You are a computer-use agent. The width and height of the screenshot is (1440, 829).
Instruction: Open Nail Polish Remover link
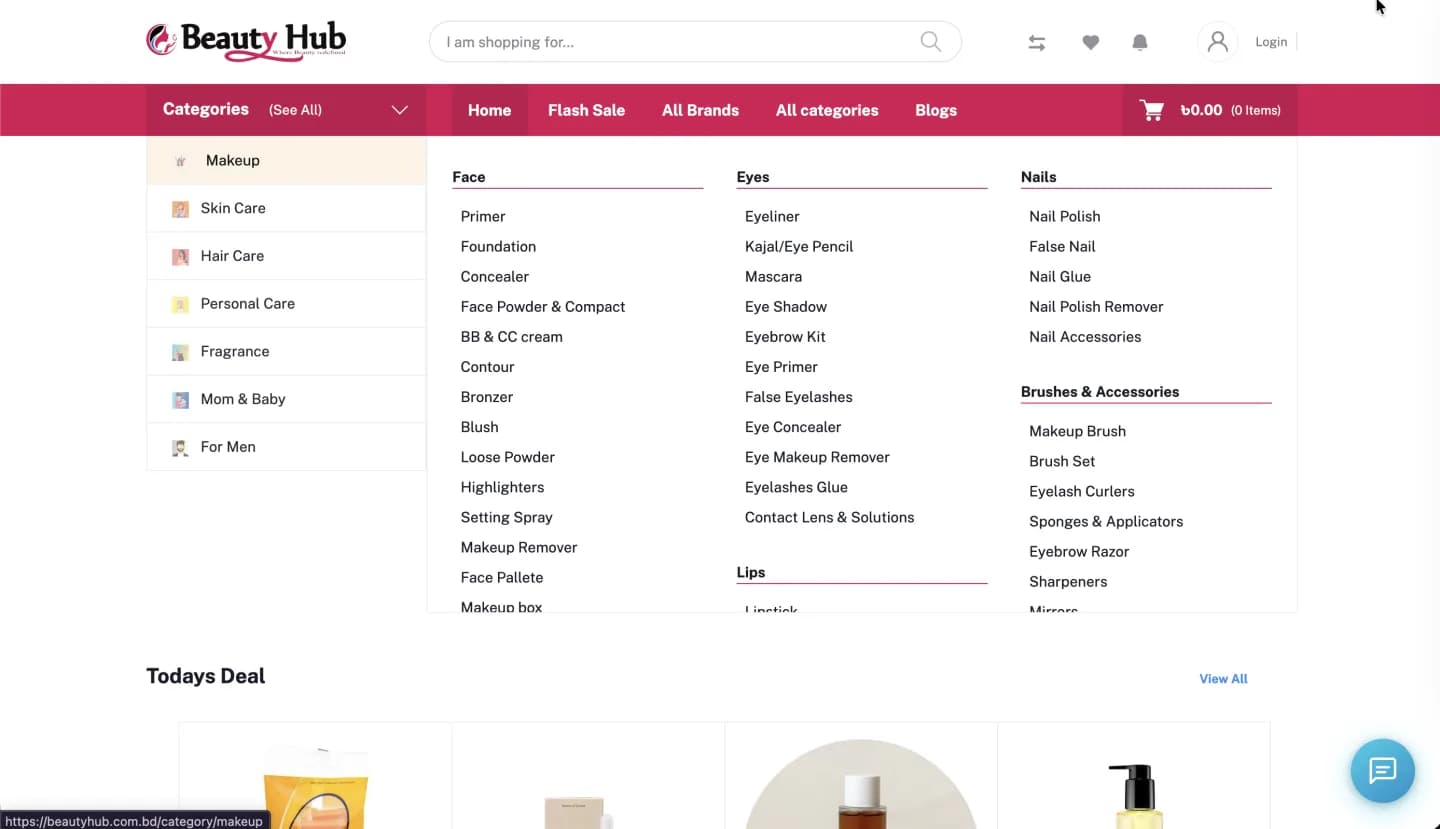click(x=1096, y=306)
